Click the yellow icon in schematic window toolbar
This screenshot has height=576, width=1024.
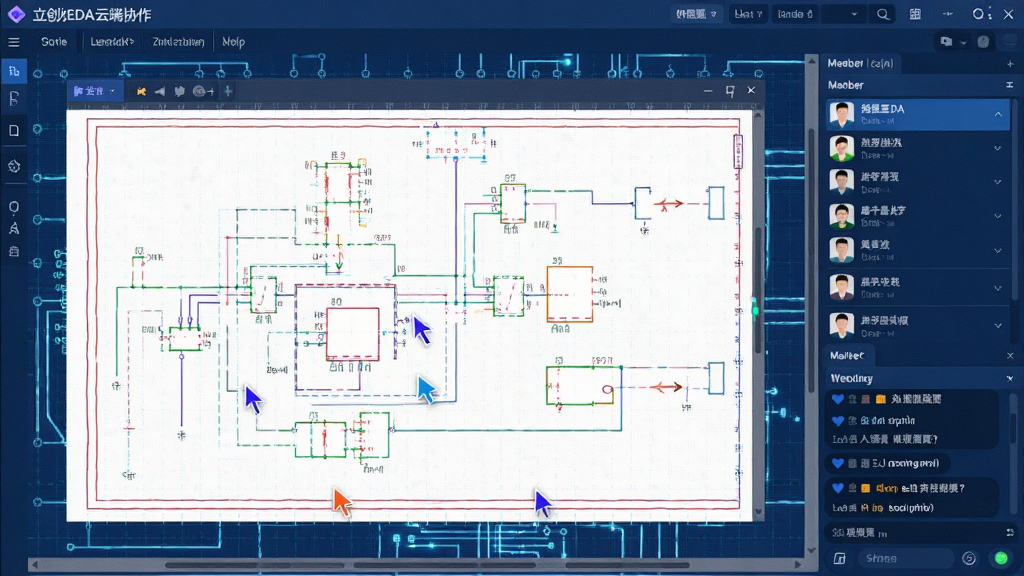tap(141, 91)
